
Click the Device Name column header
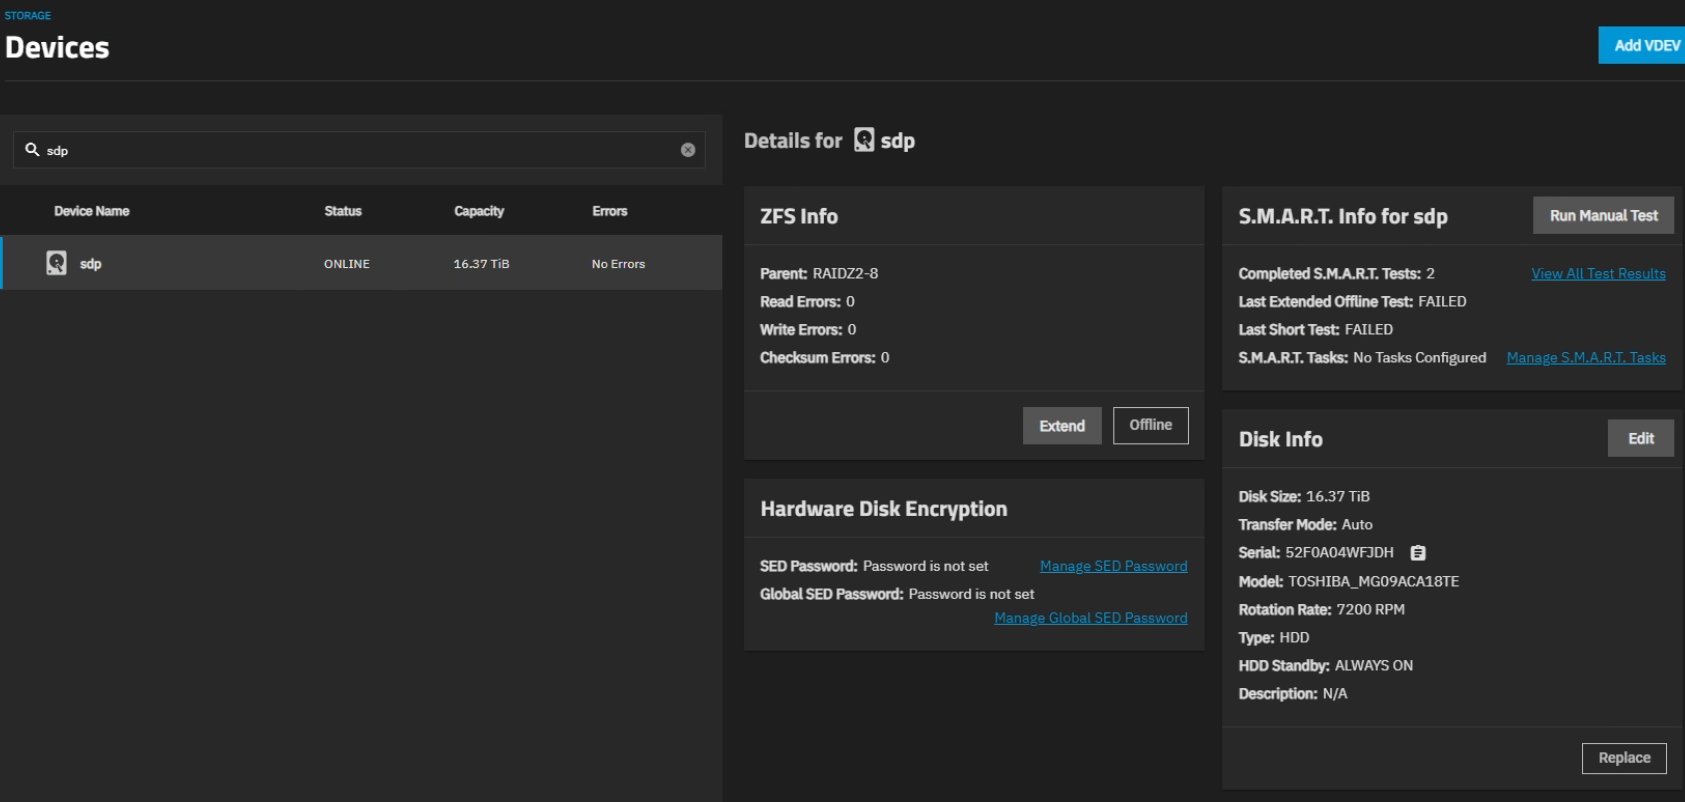pos(91,211)
